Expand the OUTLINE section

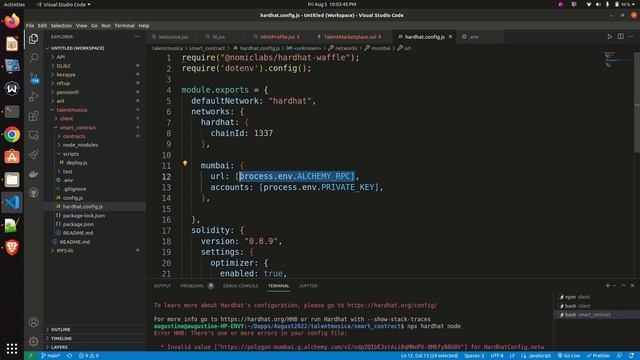(x=61, y=329)
